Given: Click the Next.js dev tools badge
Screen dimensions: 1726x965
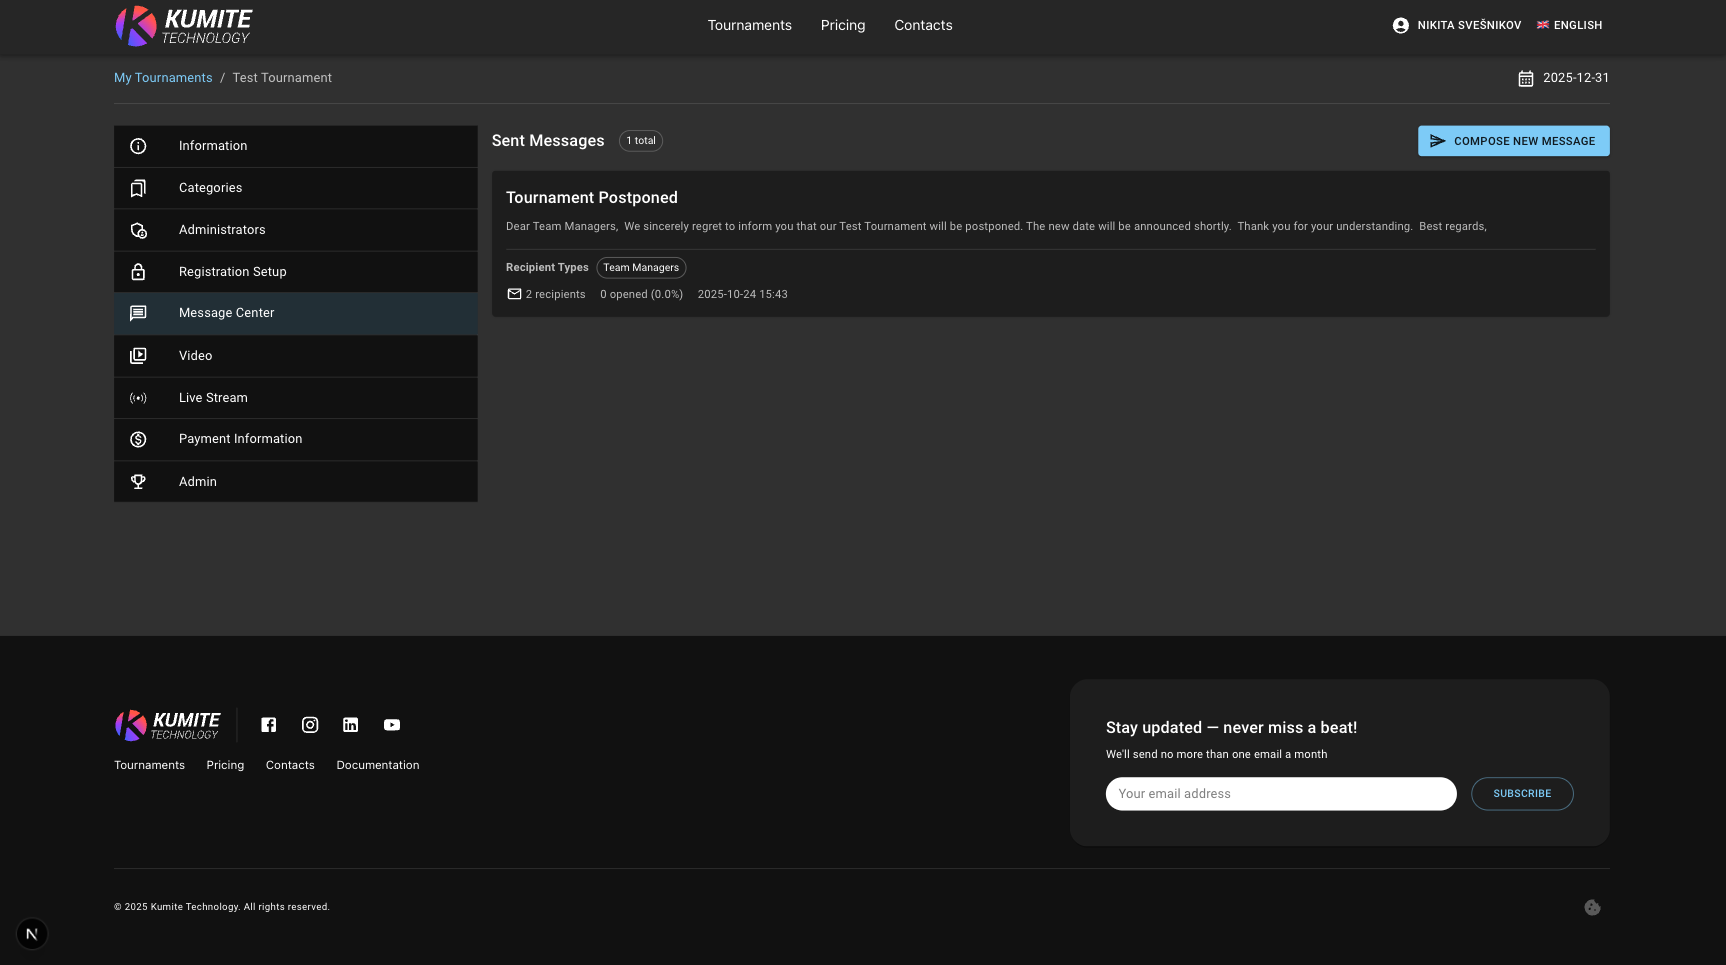Looking at the screenshot, I should point(32,934).
